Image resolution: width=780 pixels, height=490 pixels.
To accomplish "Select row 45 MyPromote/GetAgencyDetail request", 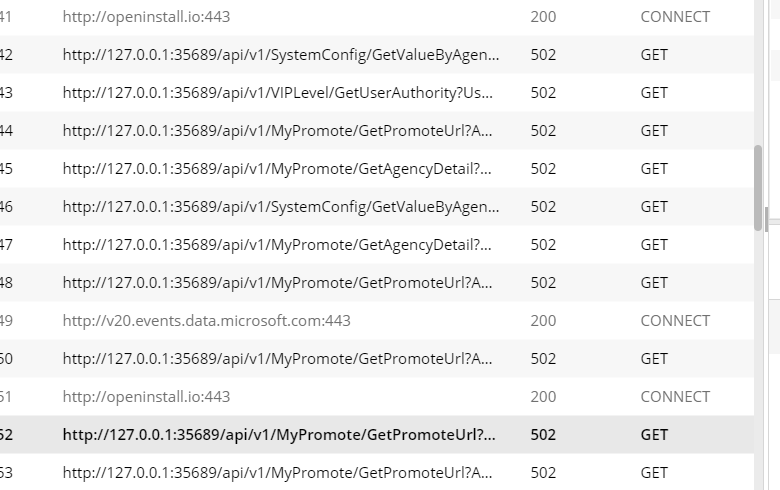I will click(x=377, y=169).
